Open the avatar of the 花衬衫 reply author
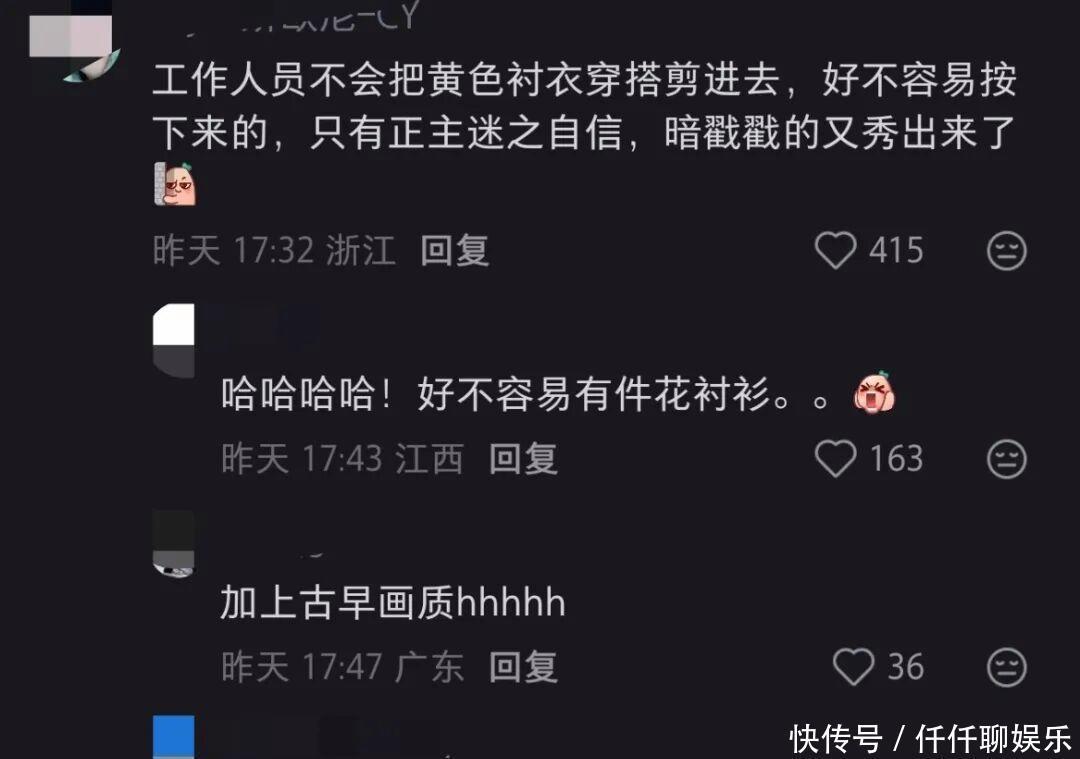 [174, 341]
